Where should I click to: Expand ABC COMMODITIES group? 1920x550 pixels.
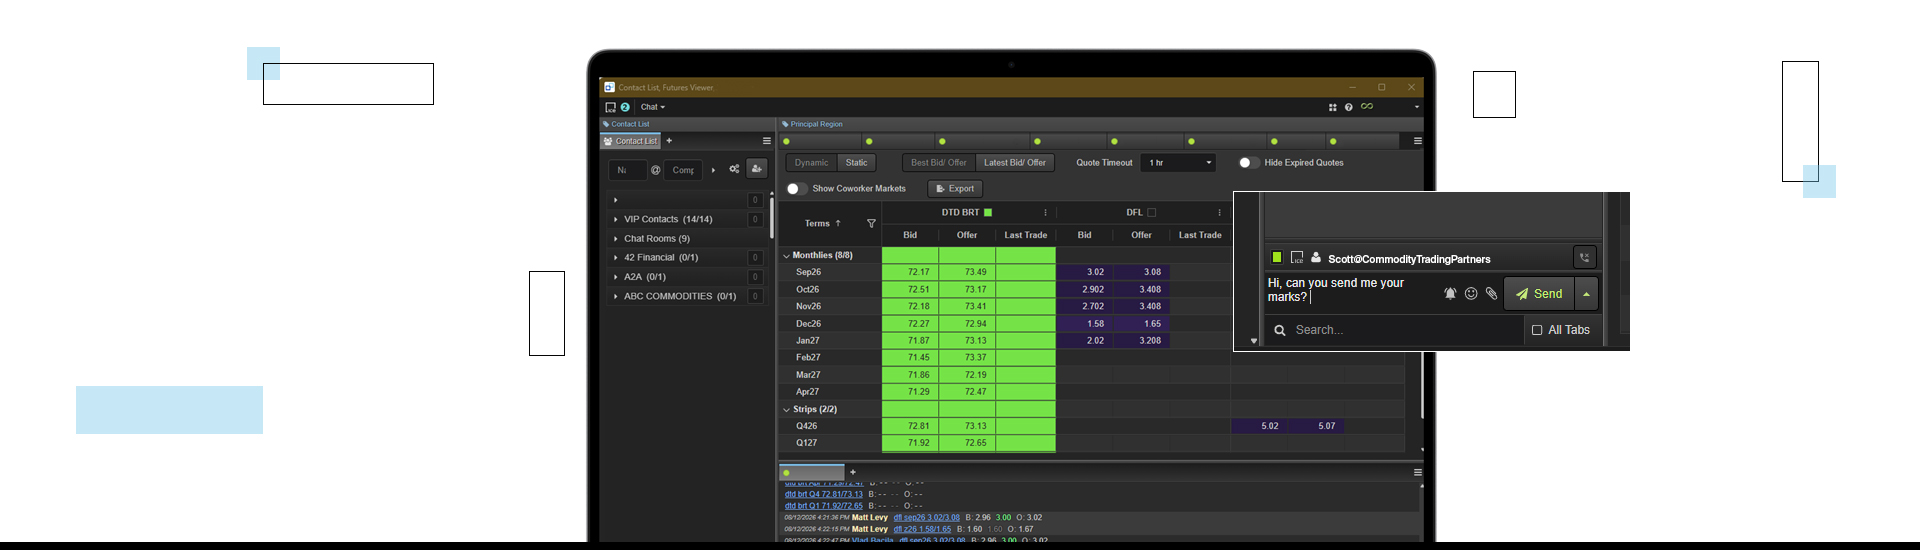click(x=616, y=296)
